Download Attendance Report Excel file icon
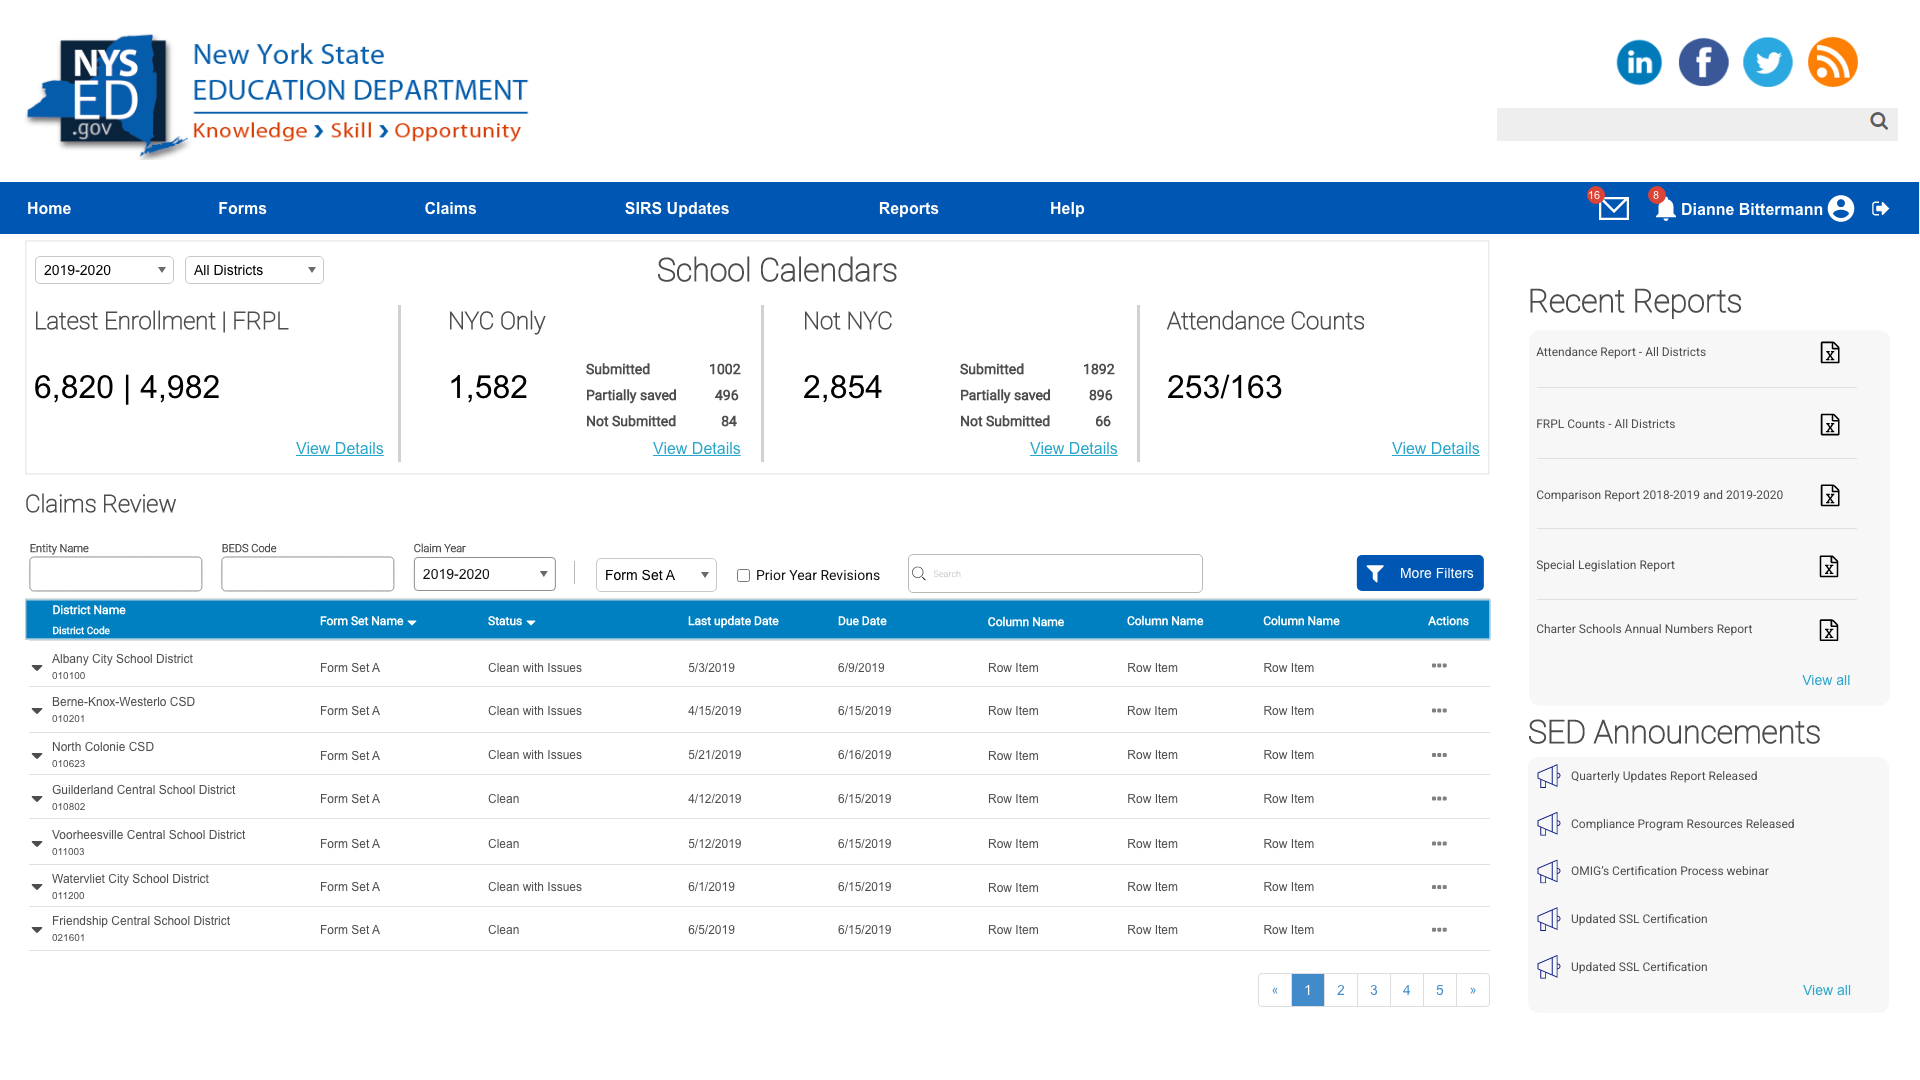Image resolution: width=1920 pixels, height=1080 pixels. point(1829,353)
